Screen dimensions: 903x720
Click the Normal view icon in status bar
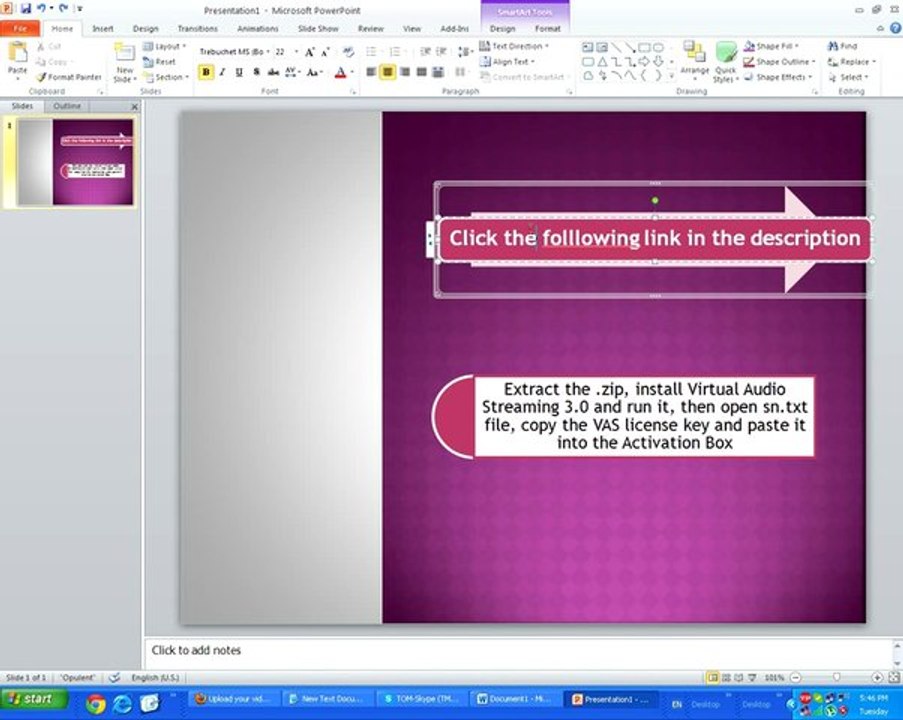pos(713,677)
